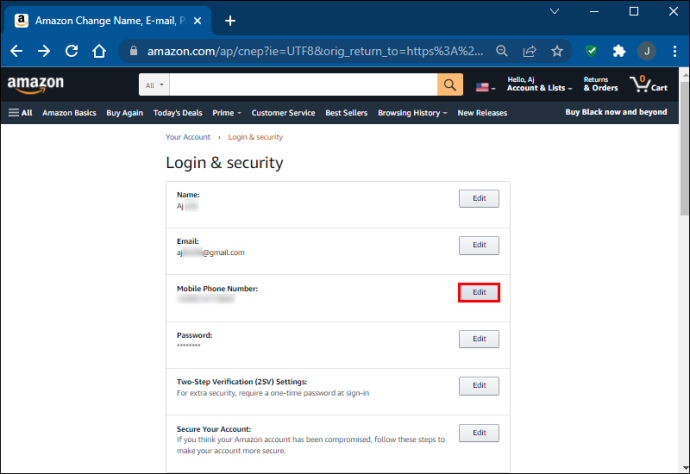
Task: Submit search with the orange magnifier button
Action: (450, 85)
